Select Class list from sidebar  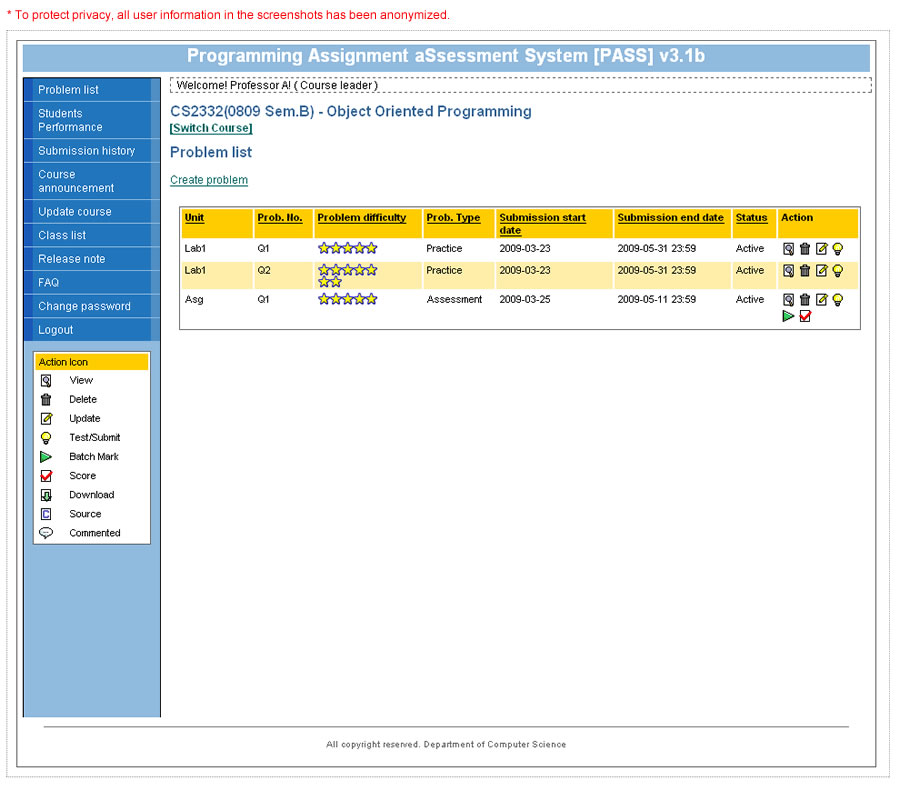pos(62,235)
